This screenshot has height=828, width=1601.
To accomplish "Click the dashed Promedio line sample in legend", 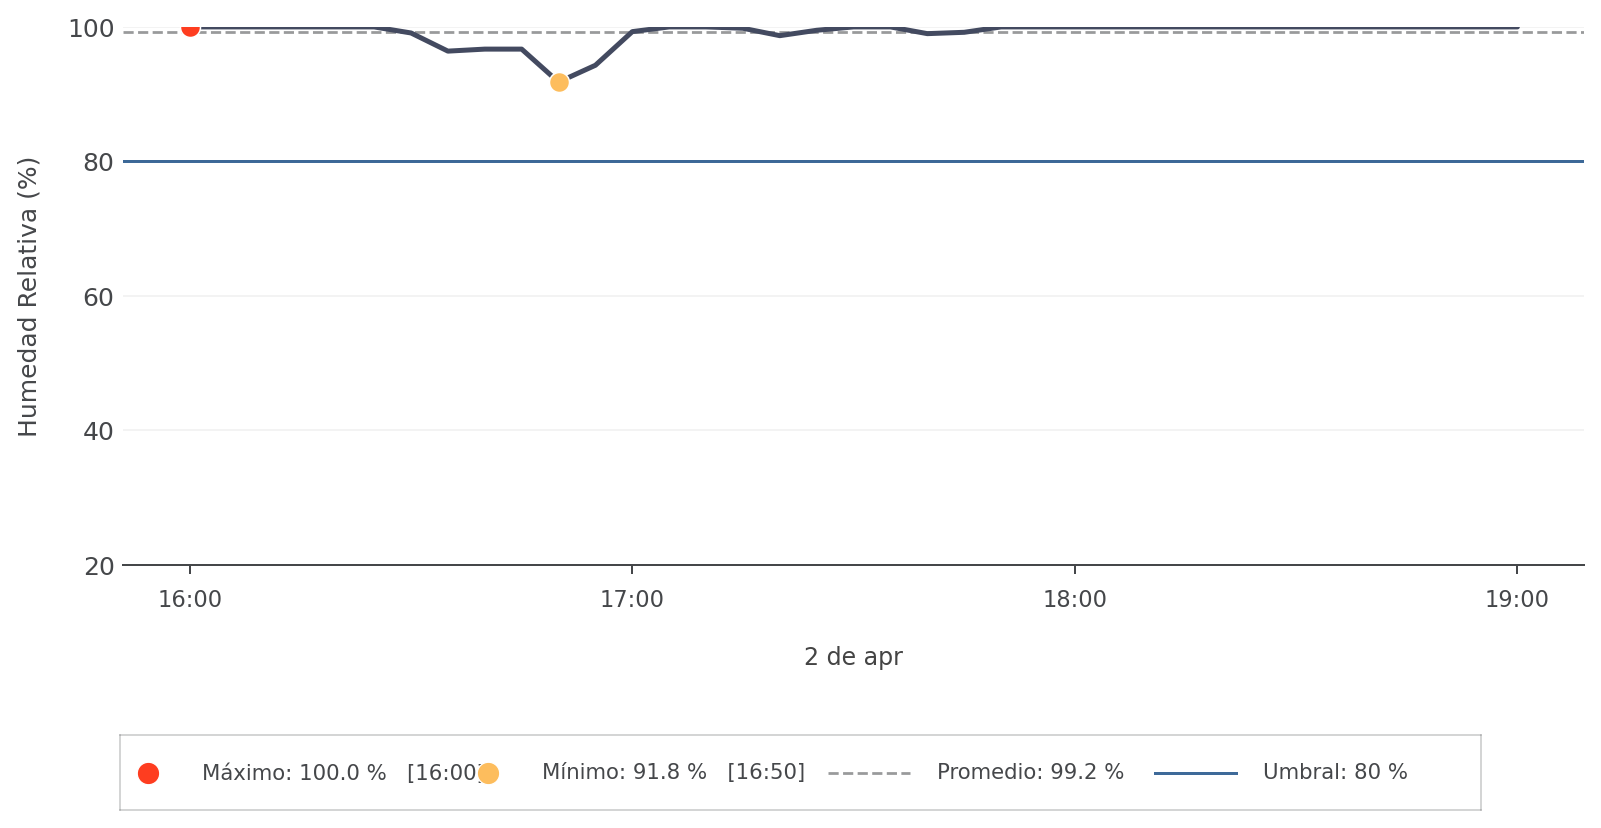I will (869, 773).
